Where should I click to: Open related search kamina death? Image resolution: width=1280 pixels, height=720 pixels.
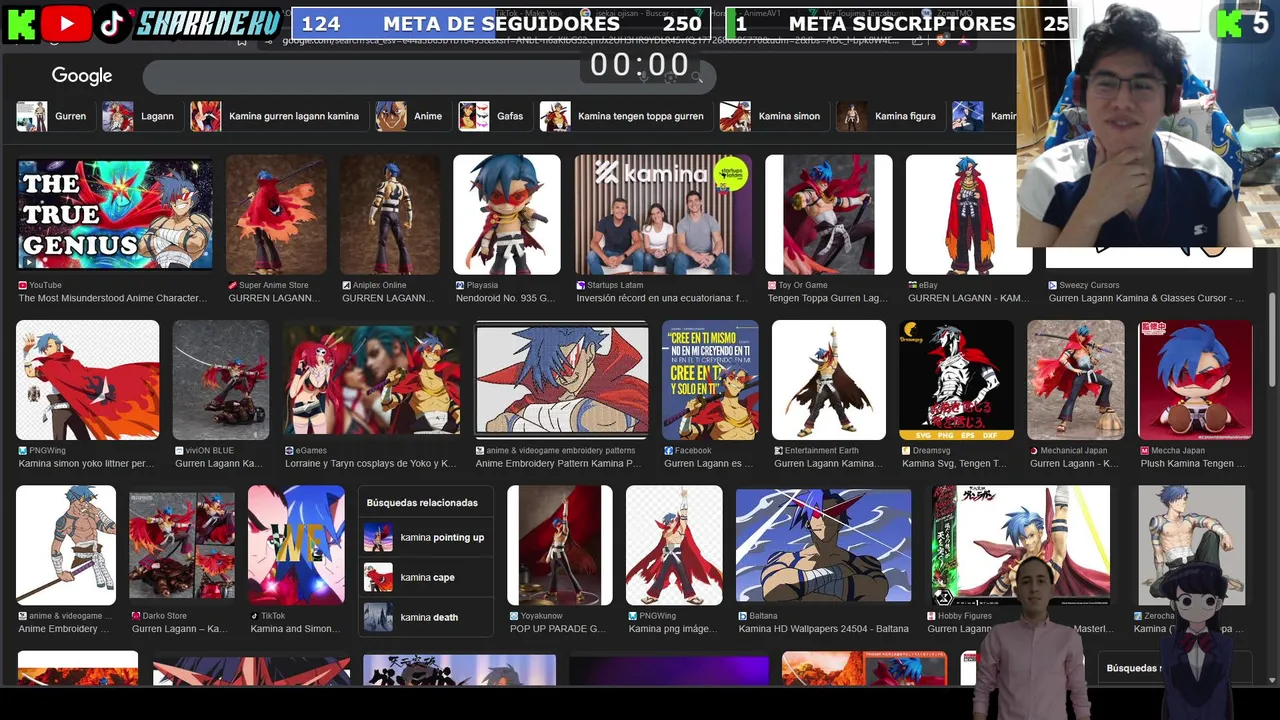[426, 617]
